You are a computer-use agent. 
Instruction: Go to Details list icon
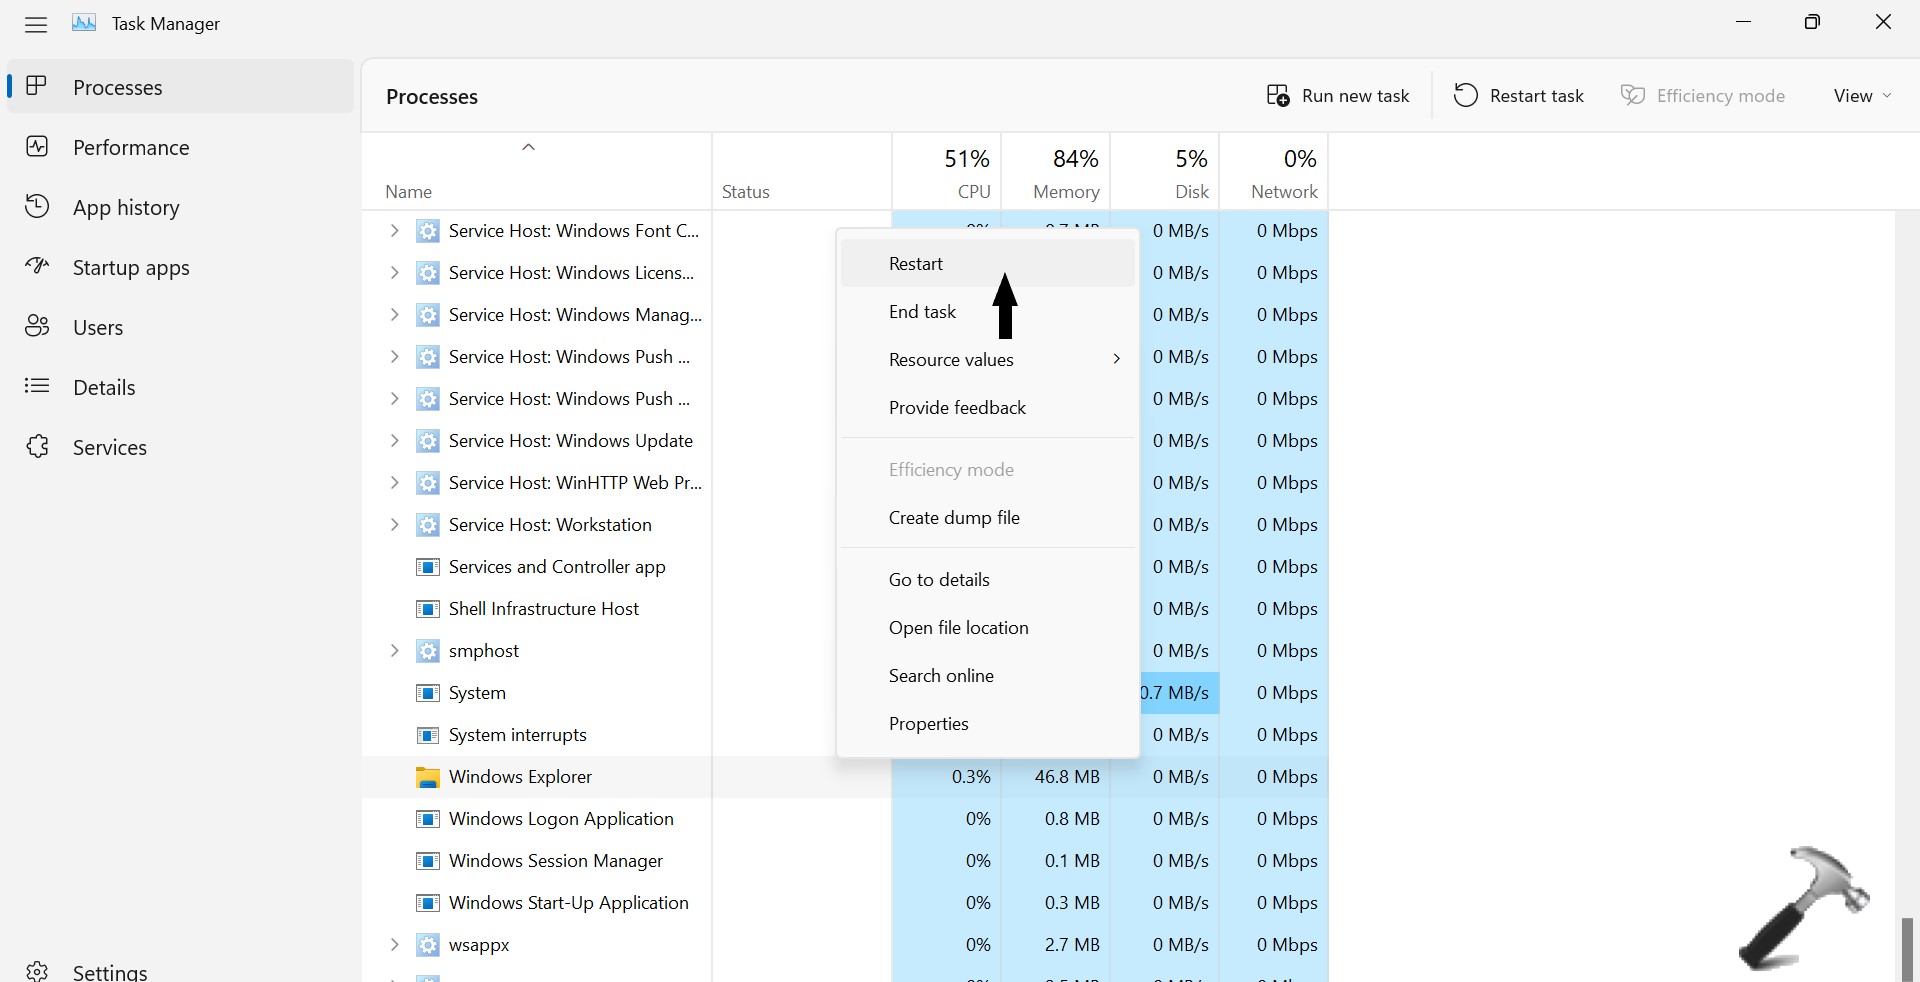pos(37,387)
